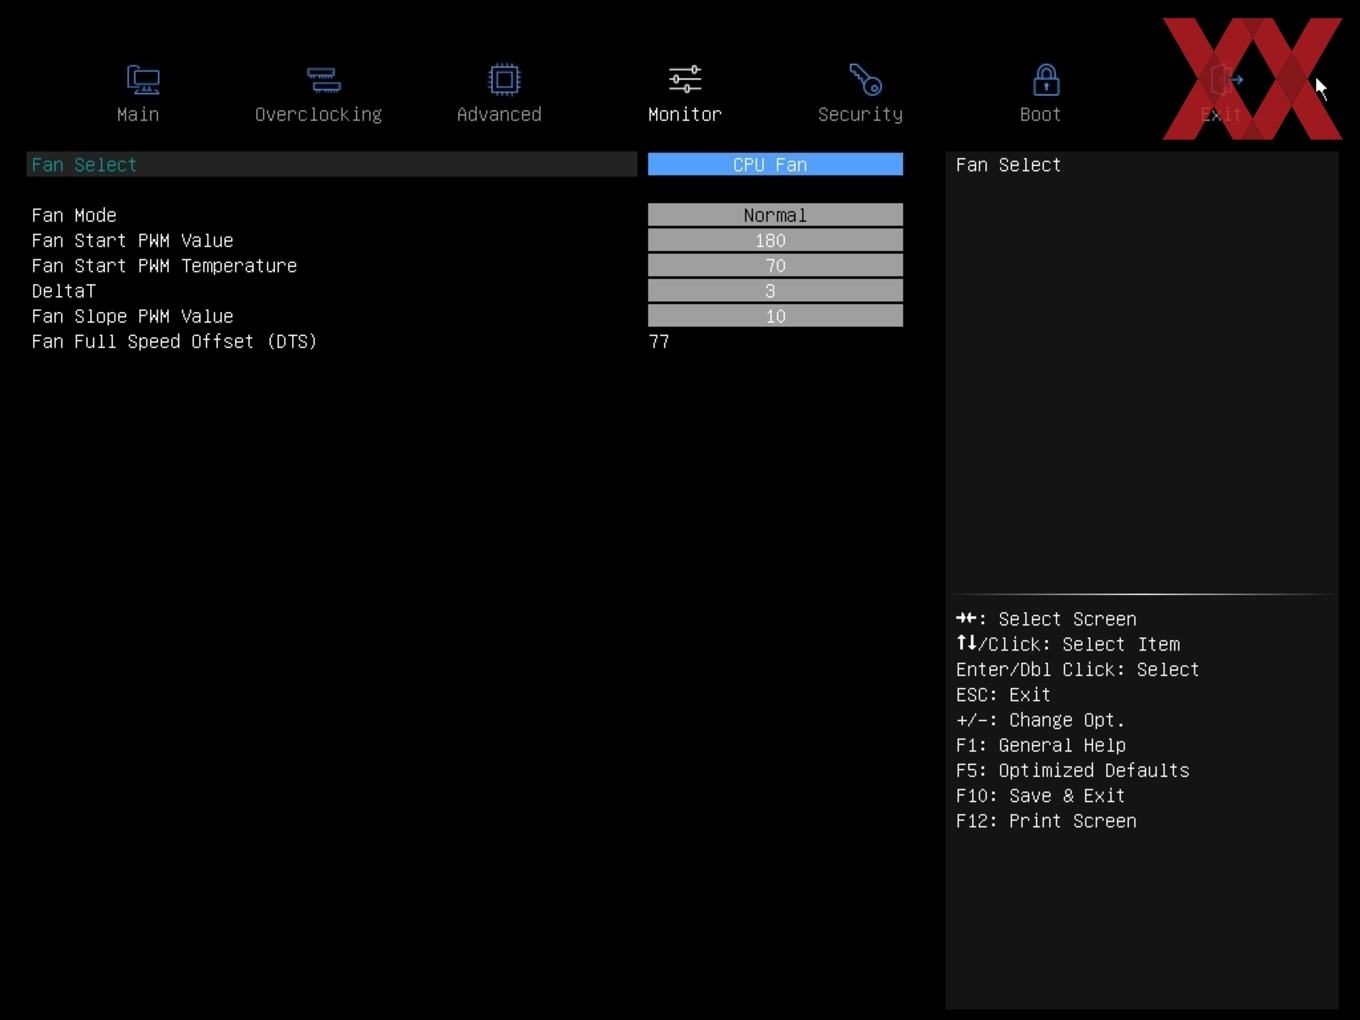Viewport: 1360px width, 1020px height.
Task: Click the +/-: Change Opt. hint
Action: pos(1040,720)
